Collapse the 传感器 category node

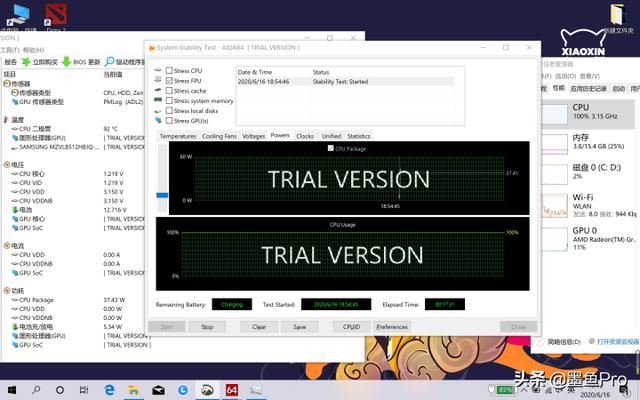7,84
